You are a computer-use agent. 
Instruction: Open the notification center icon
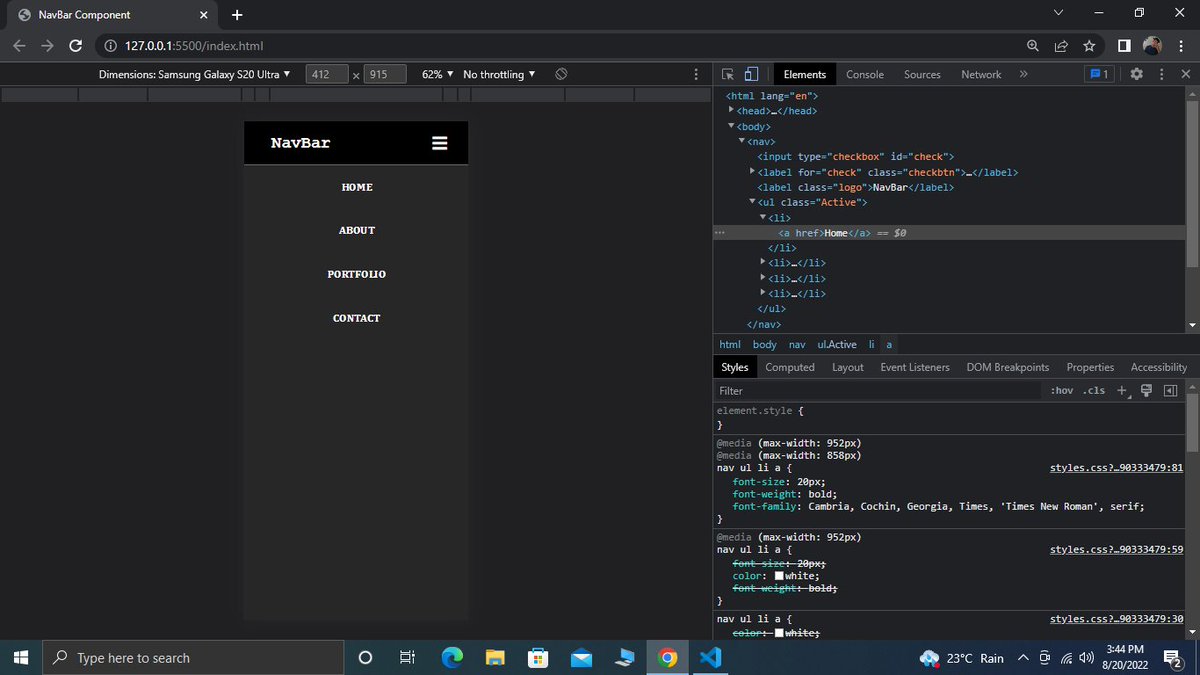(1174, 657)
